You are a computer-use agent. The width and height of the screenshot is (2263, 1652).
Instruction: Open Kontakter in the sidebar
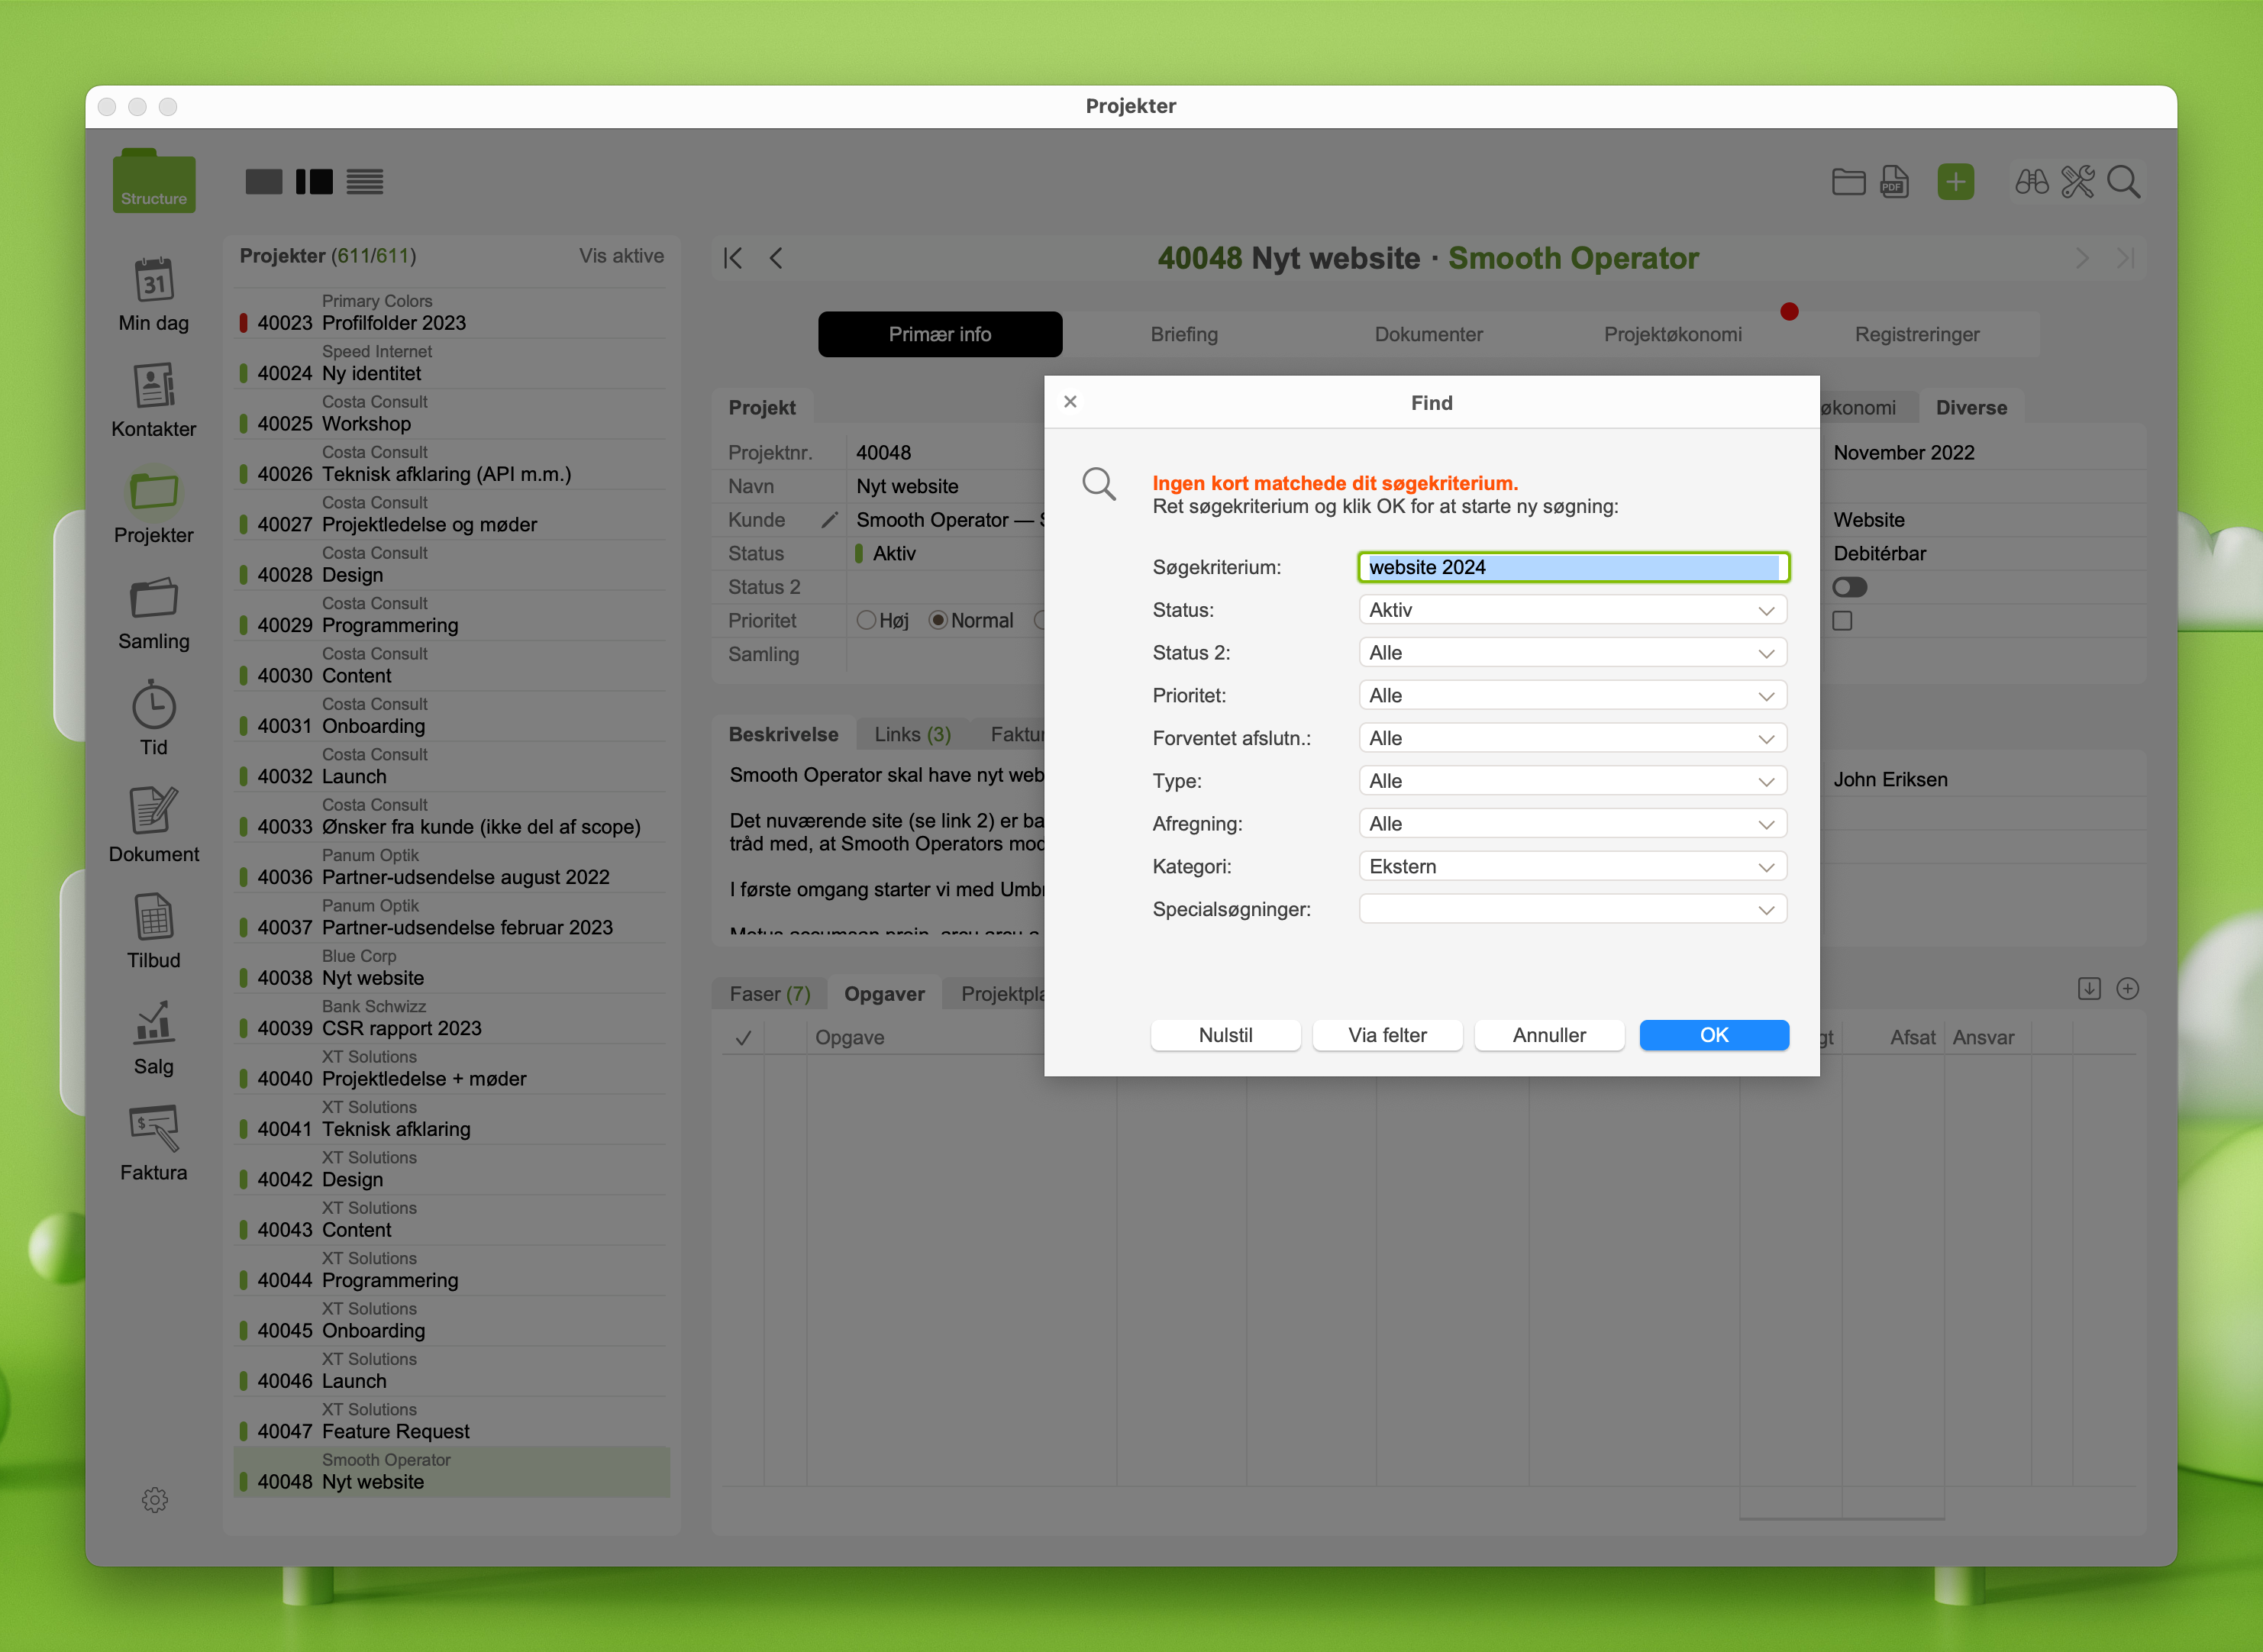(x=154, y=388)
